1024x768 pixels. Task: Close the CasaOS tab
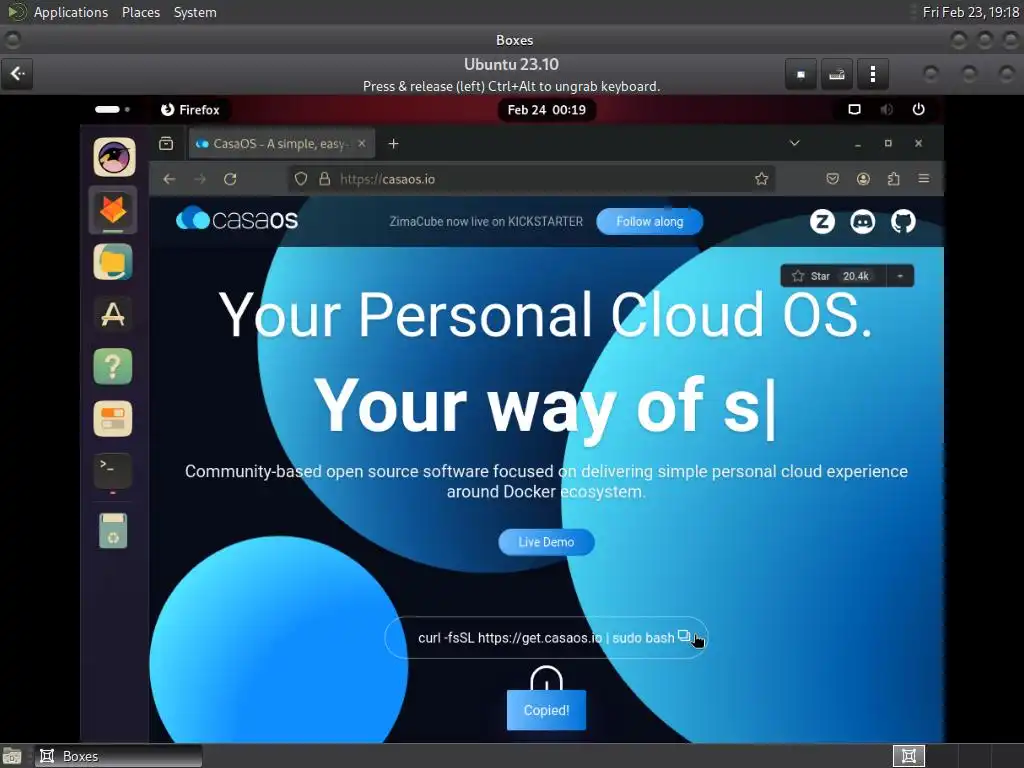(361, 144)
